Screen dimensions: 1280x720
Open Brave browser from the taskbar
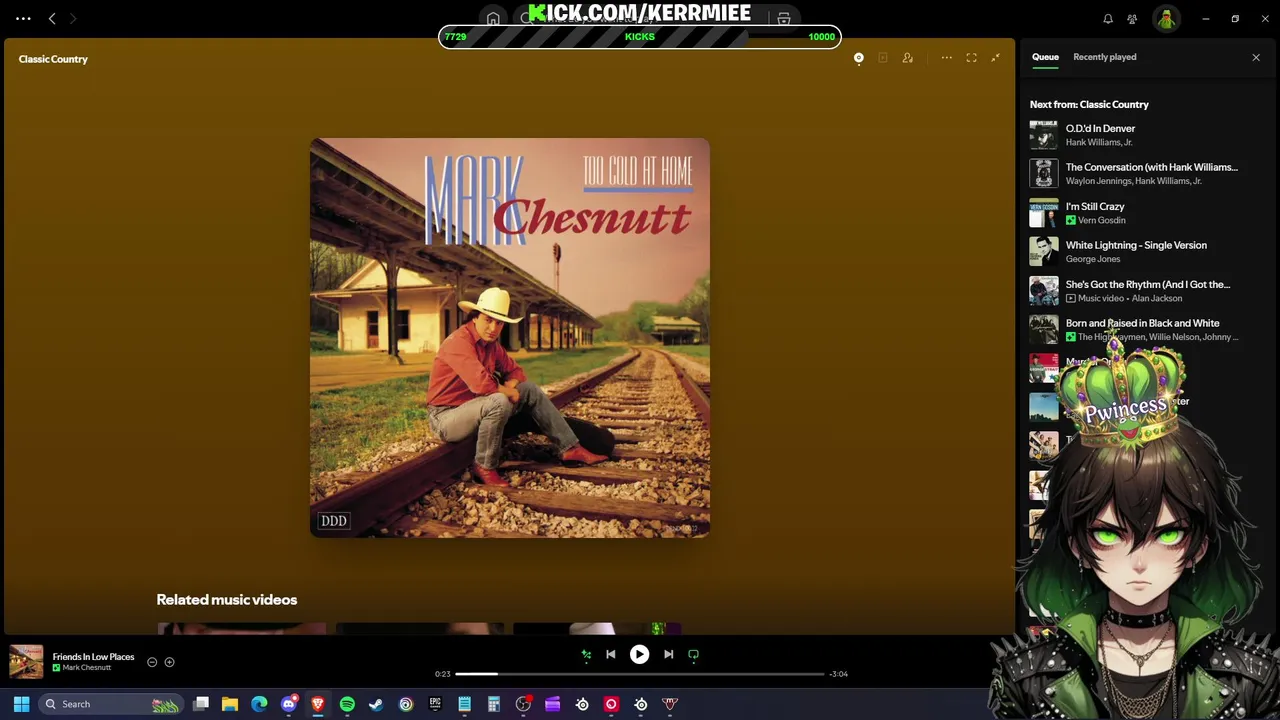click(318, 704)
